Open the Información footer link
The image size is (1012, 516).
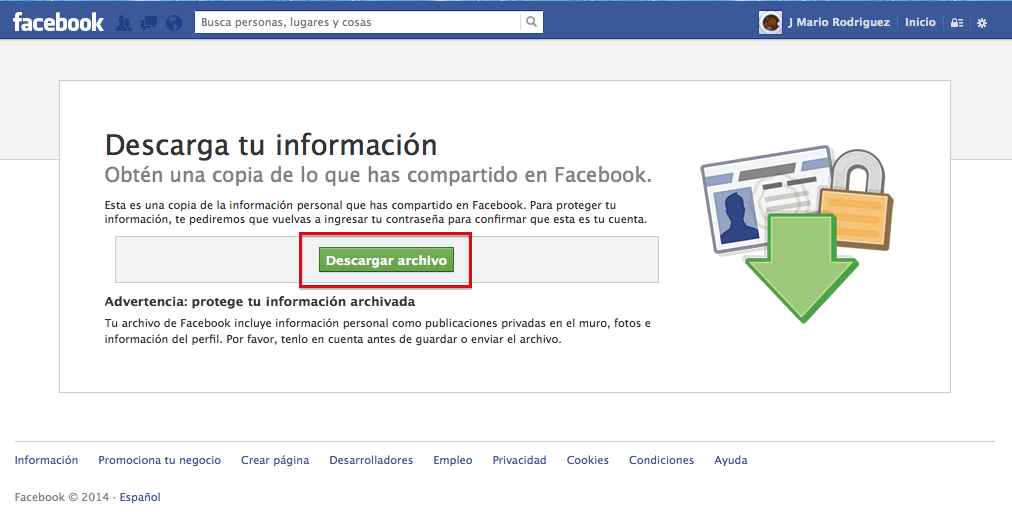[x=46, y=460]
